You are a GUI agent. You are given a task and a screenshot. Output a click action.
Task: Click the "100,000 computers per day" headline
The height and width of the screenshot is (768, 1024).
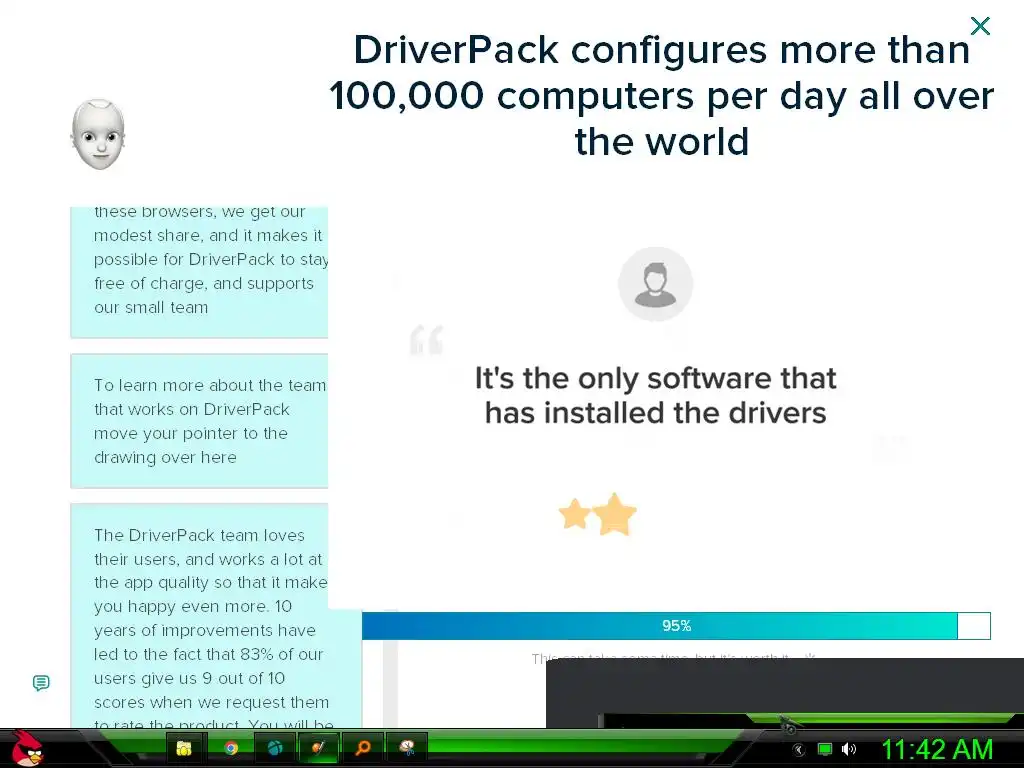click(661, 95)
